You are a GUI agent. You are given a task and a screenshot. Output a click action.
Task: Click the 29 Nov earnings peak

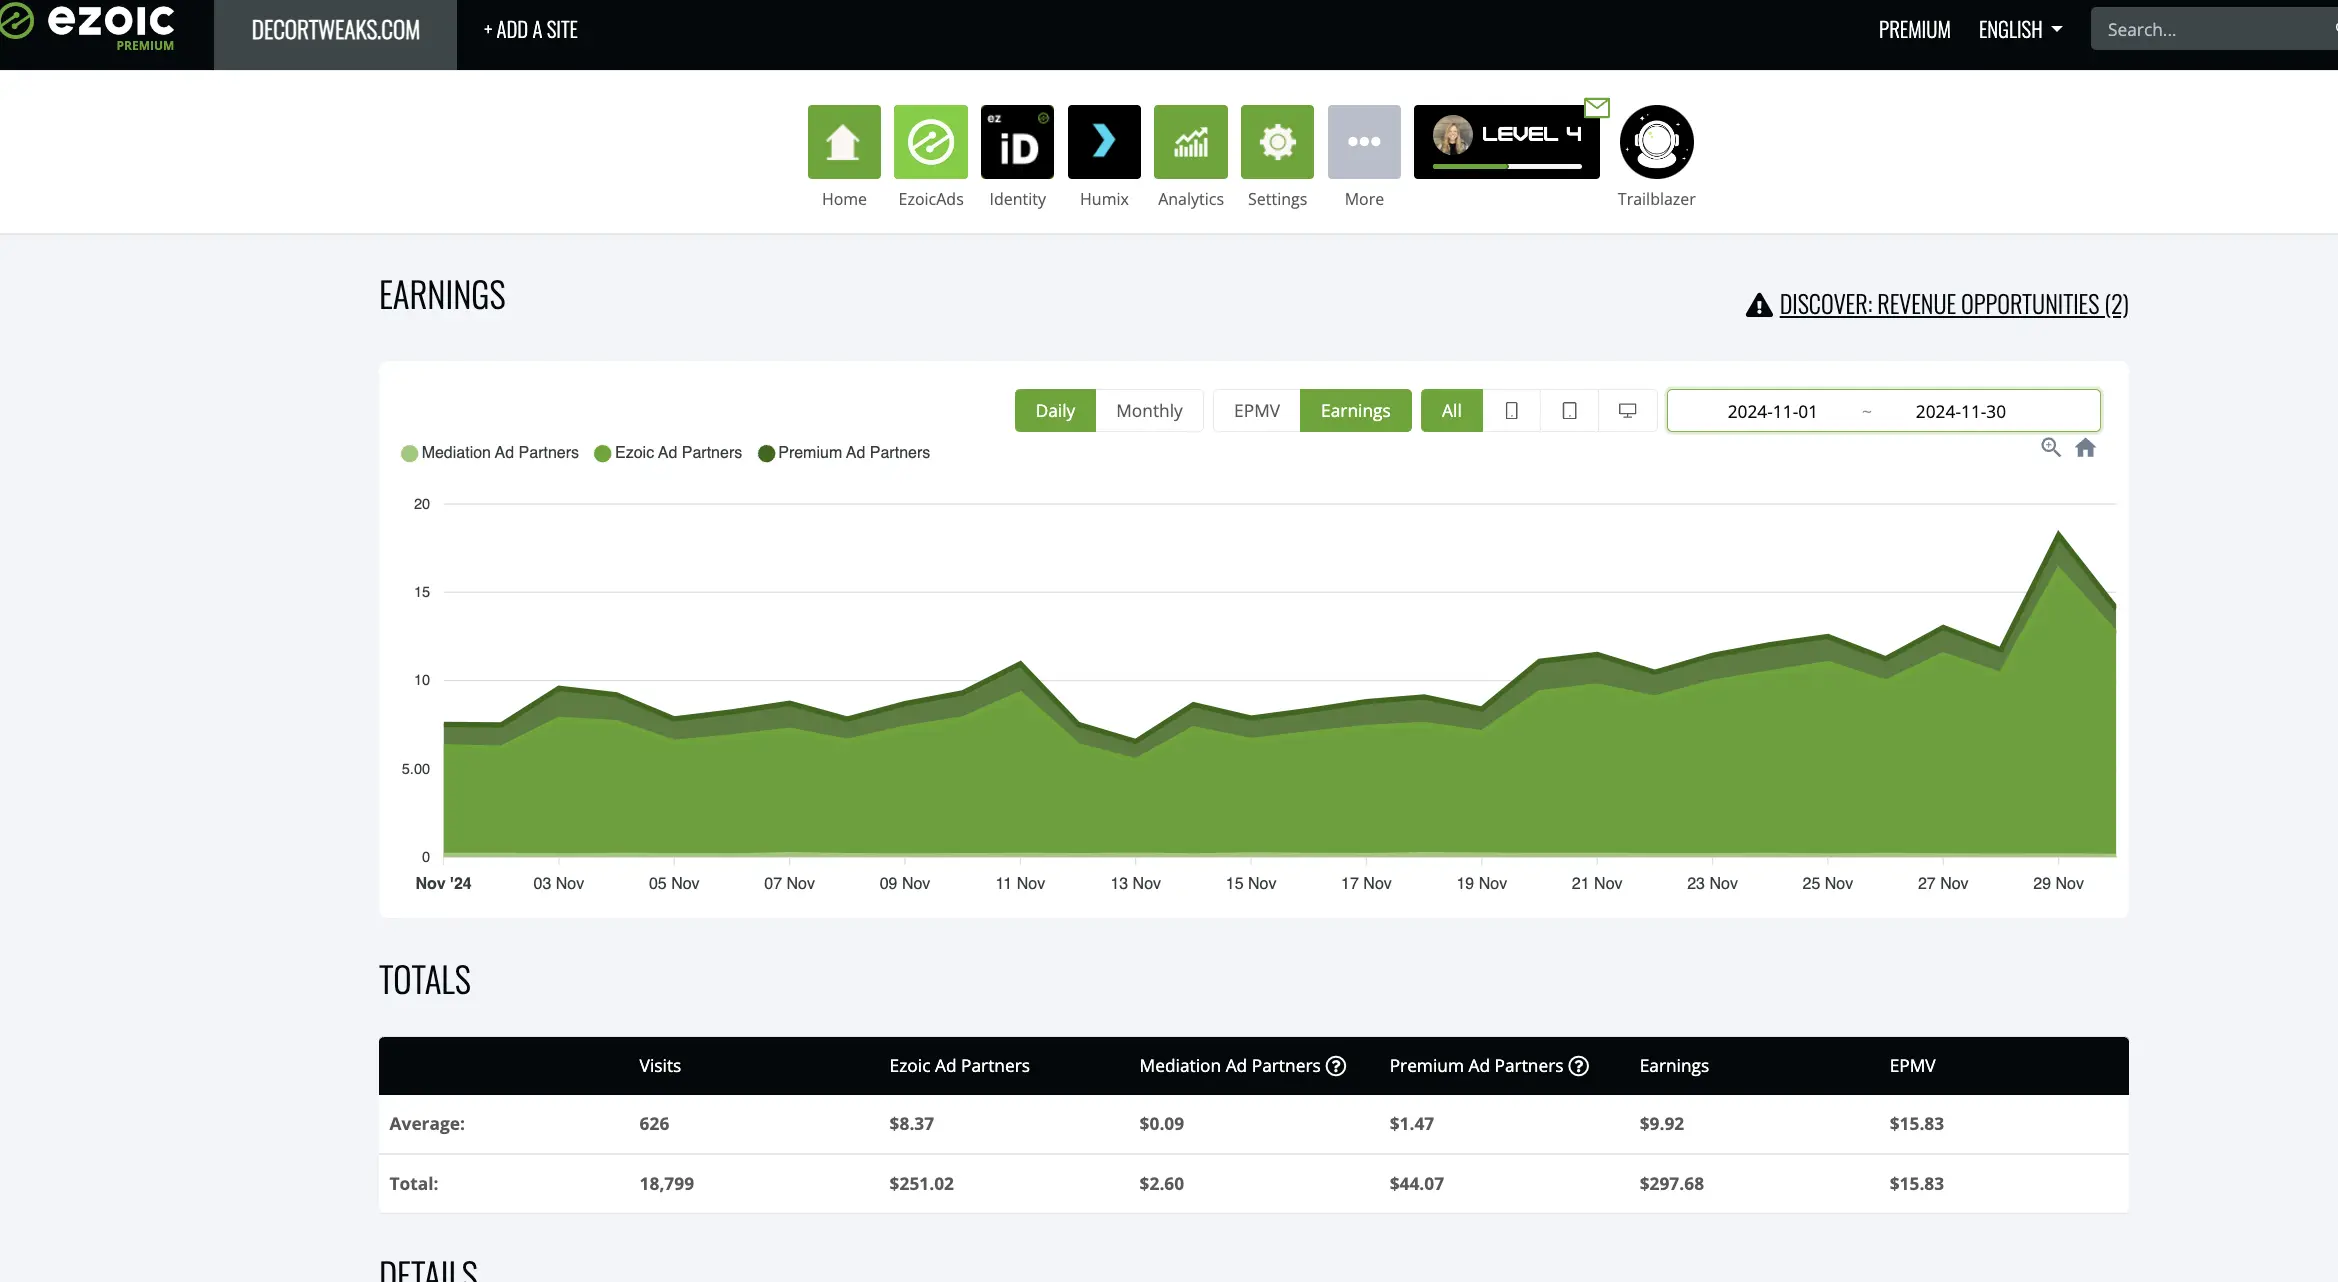pyautogui.click(x=2058, y=533)
